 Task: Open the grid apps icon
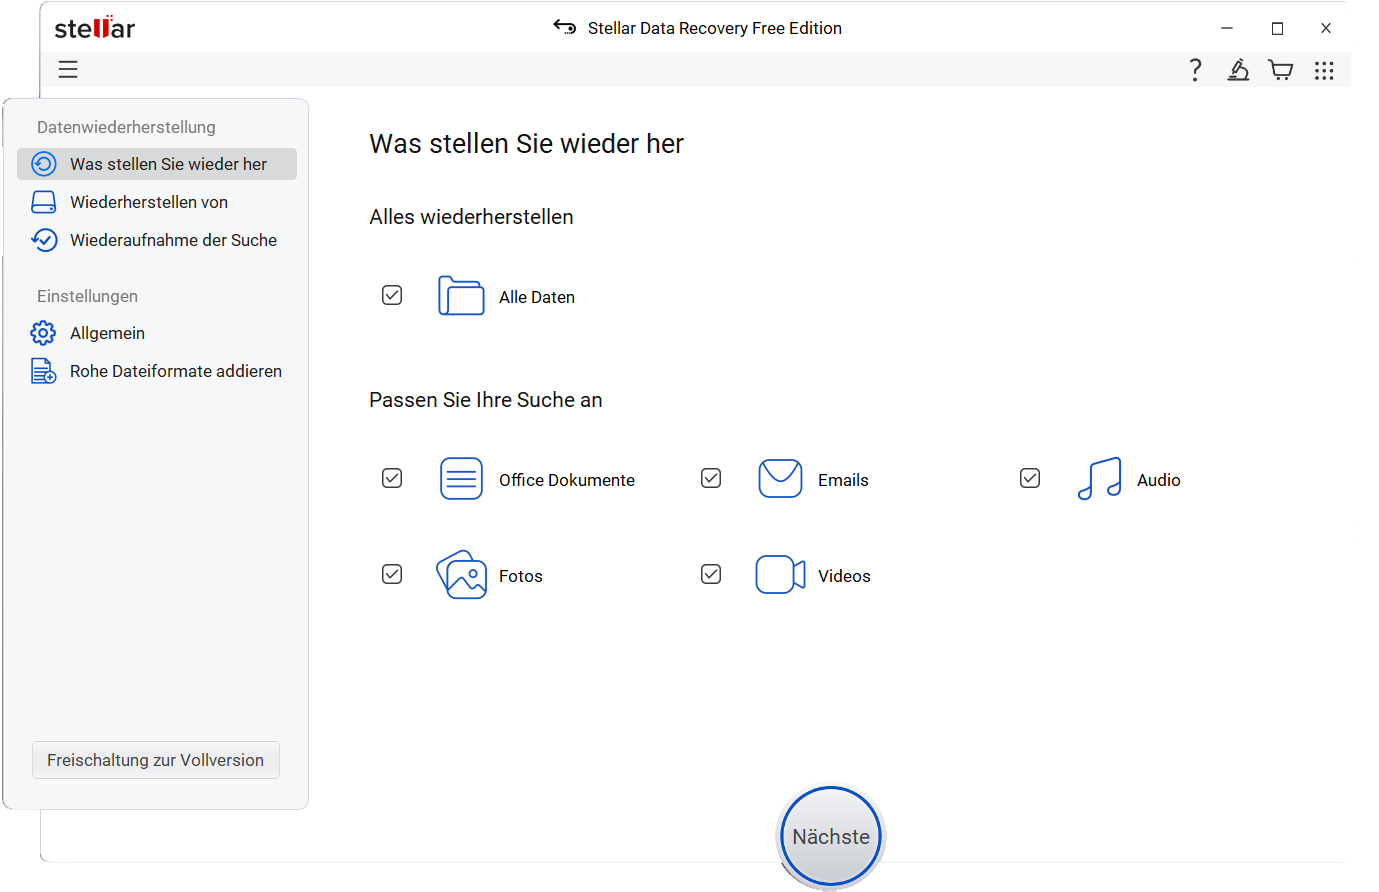[x=1324, y=69]
